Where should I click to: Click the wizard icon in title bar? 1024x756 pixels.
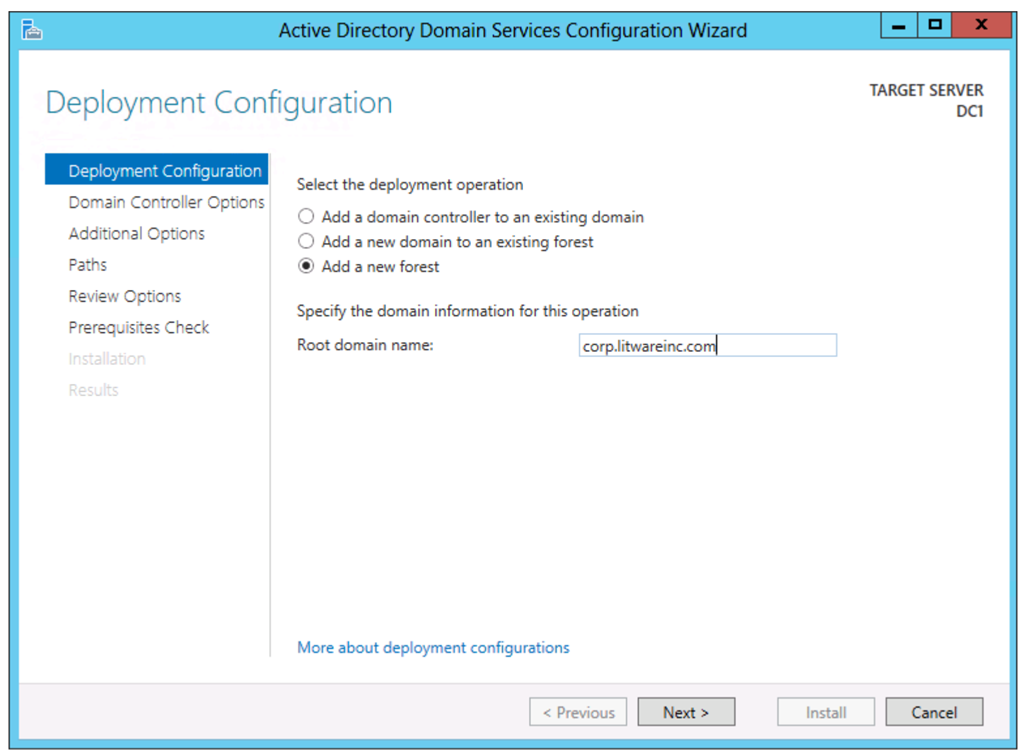coord(33,30)
